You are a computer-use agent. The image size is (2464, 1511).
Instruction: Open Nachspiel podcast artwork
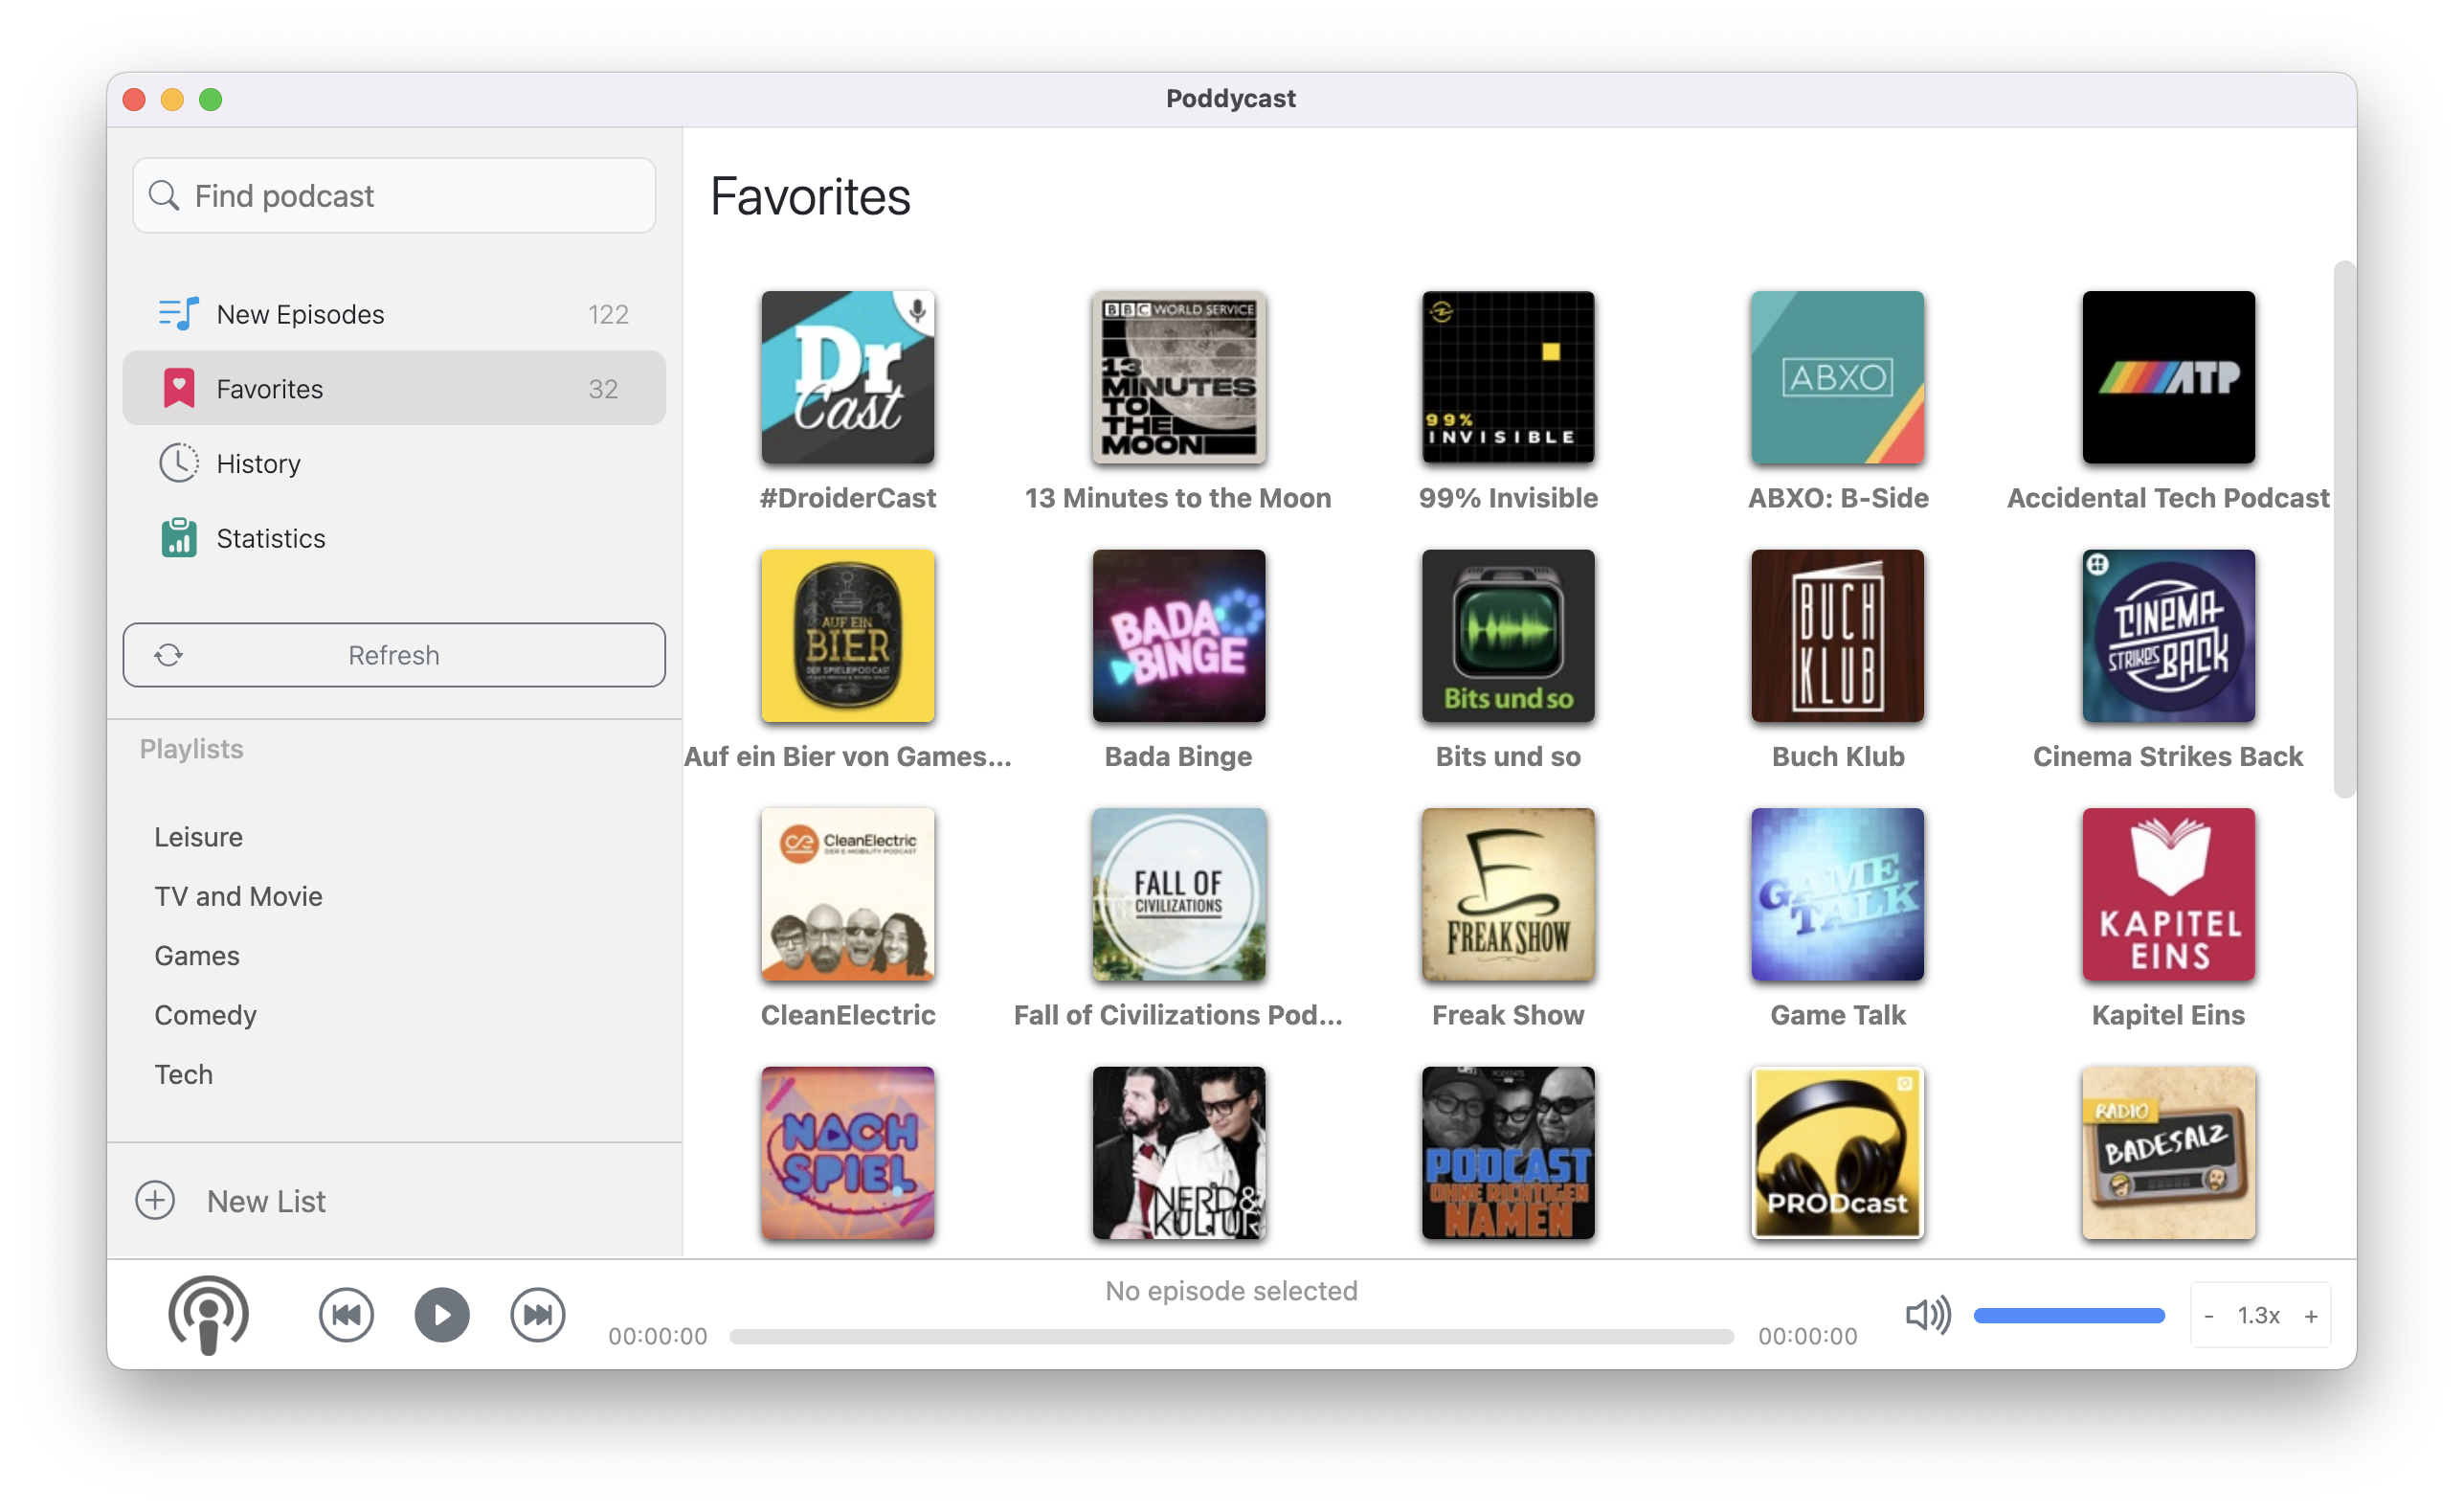847,1153
